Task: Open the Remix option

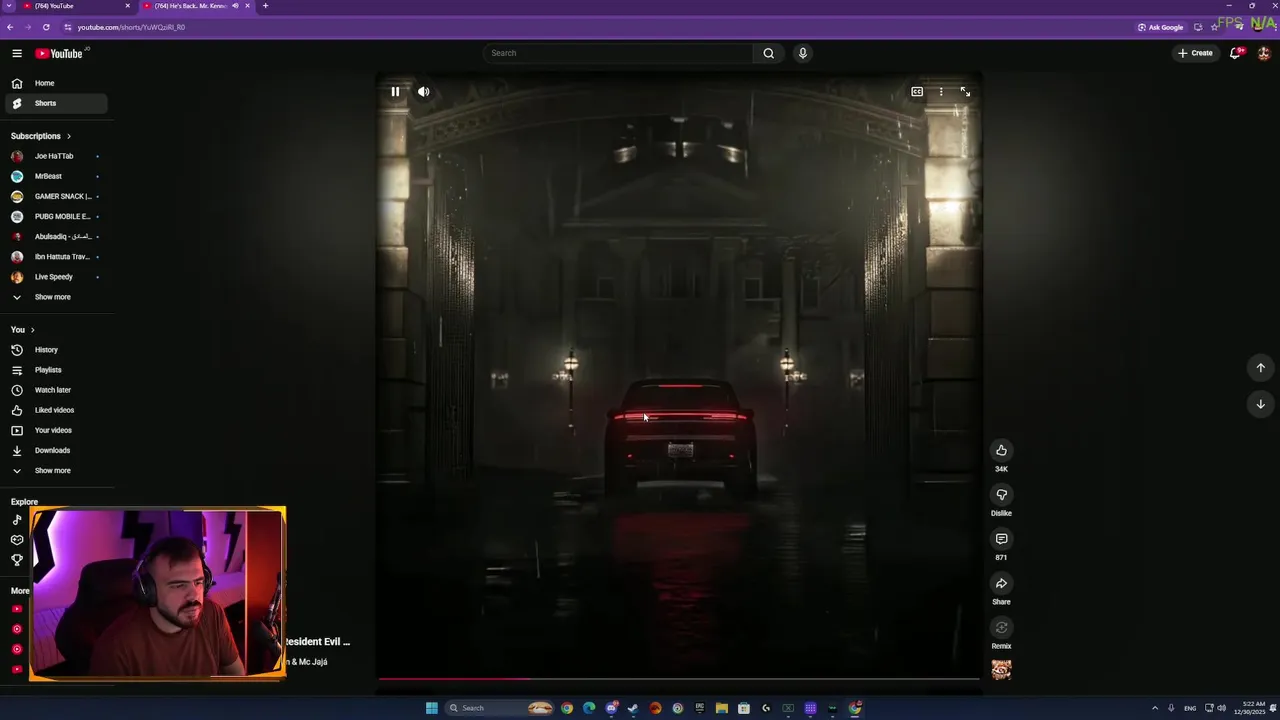Action: click(x=1001, y=628)
